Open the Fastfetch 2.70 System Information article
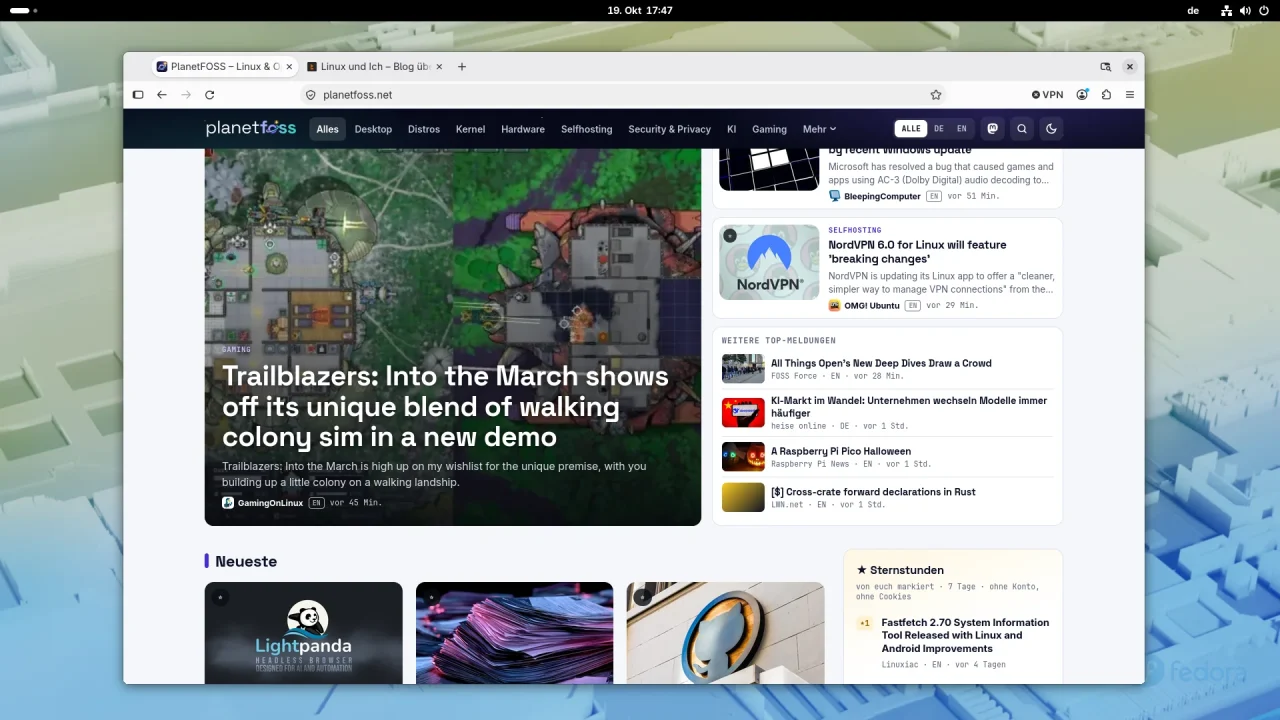1280x720 pixels. (965, 635)
